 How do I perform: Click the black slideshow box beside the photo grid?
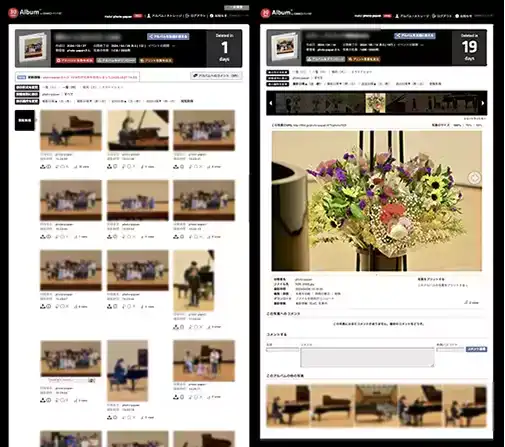pyautogui.click(x=25, y=120)
